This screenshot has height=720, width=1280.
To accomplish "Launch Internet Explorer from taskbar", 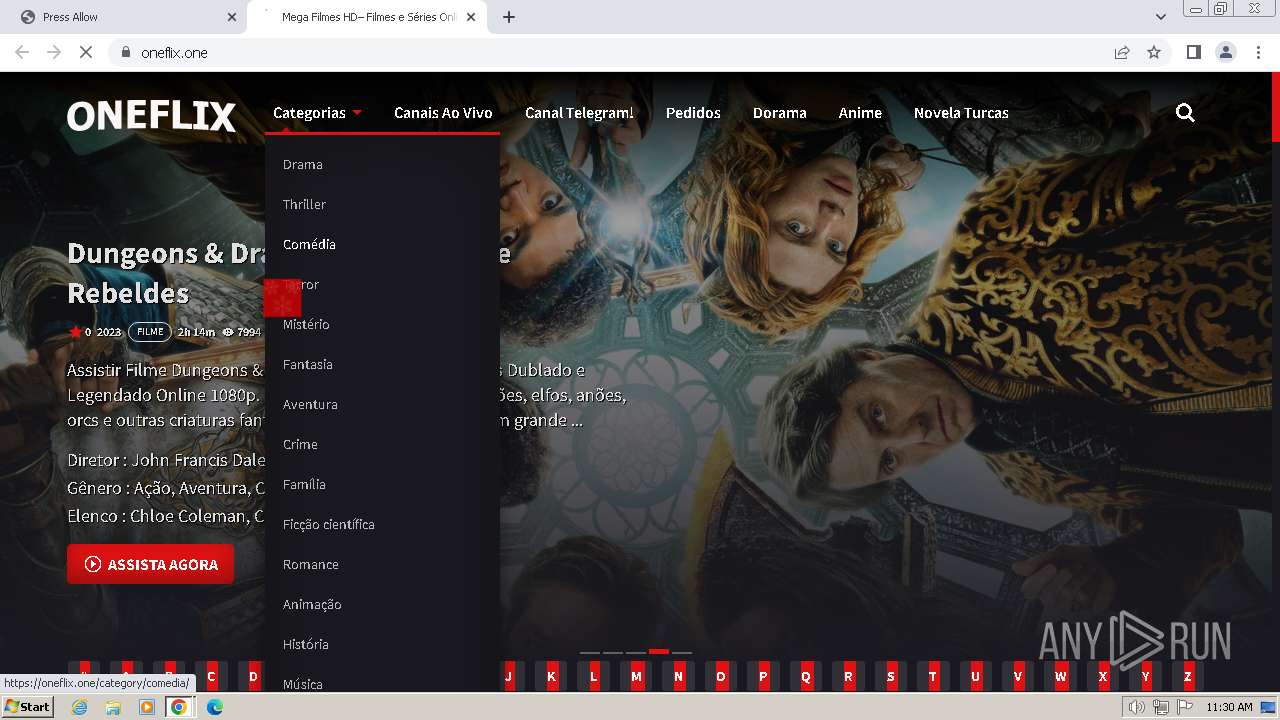I will coord(80,707).
